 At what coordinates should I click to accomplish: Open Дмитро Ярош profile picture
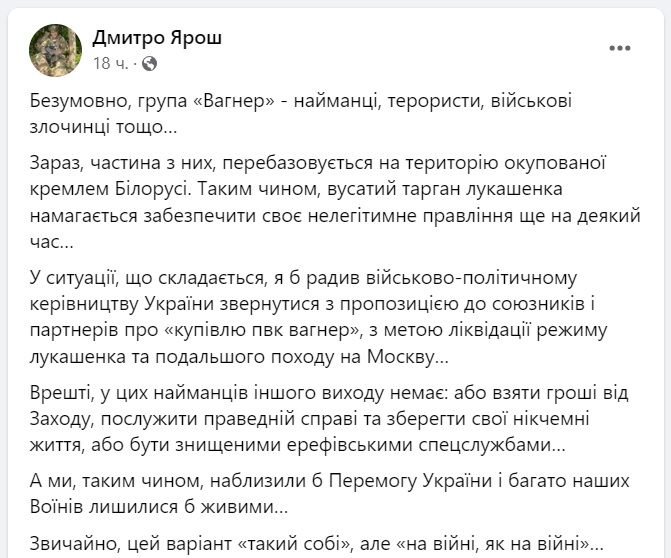(55, 50)
